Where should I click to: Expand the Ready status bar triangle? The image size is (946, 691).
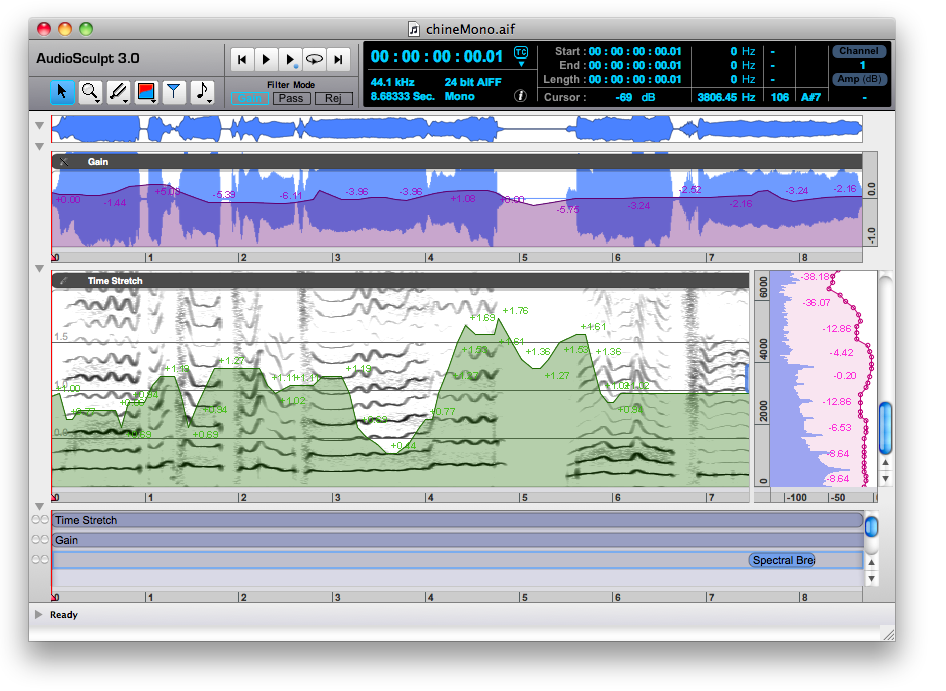tap(39, 615)
